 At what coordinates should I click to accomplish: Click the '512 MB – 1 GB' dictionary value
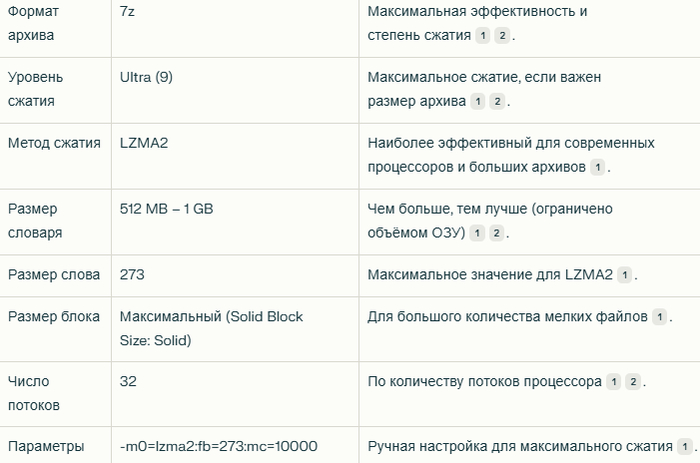tap(166, 209)
